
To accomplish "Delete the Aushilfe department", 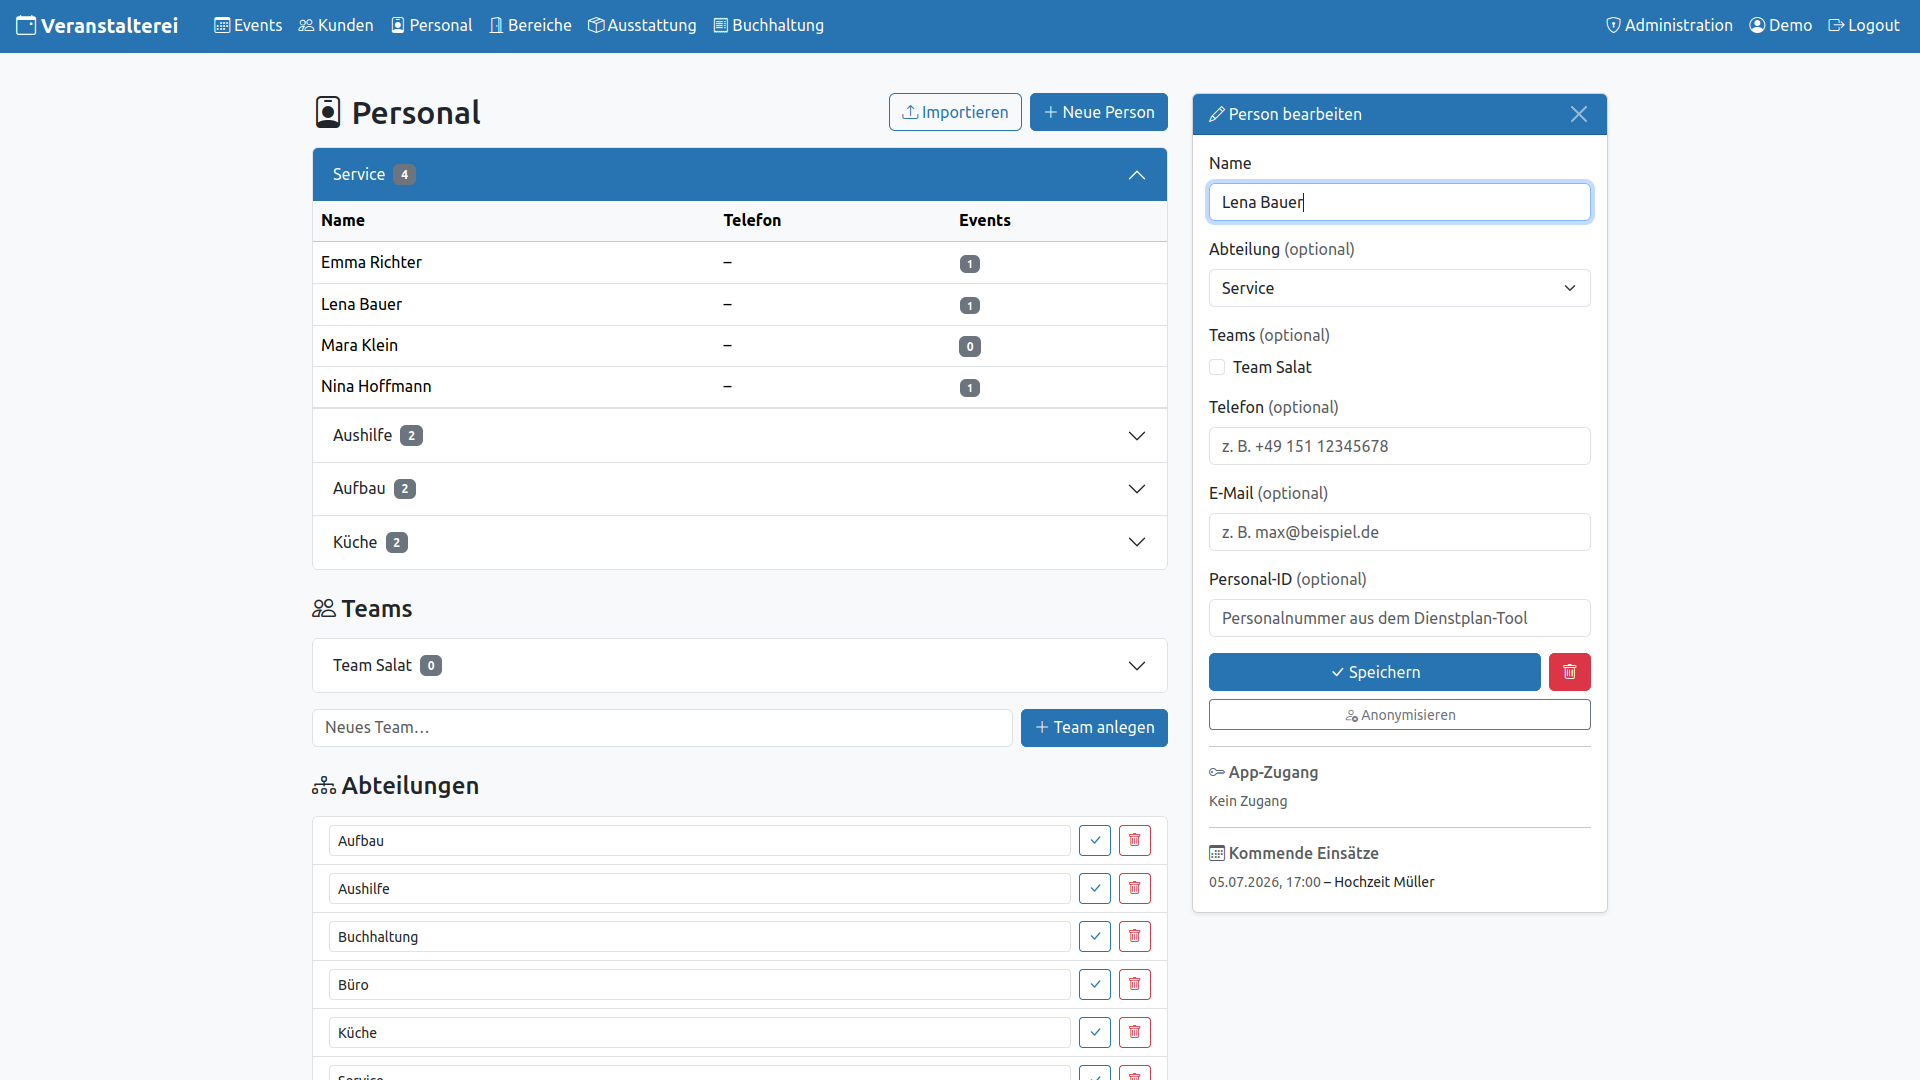I will tap(1135, 888).
